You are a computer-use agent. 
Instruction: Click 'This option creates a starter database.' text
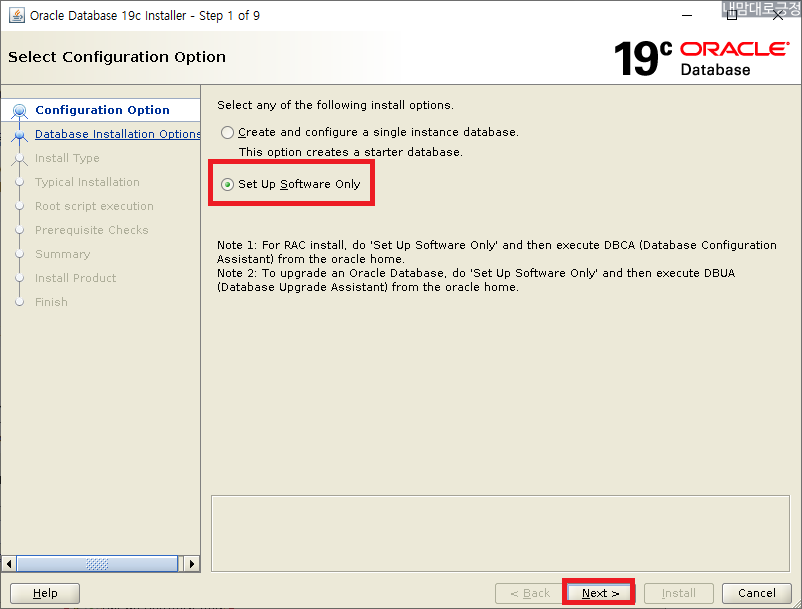350,152
